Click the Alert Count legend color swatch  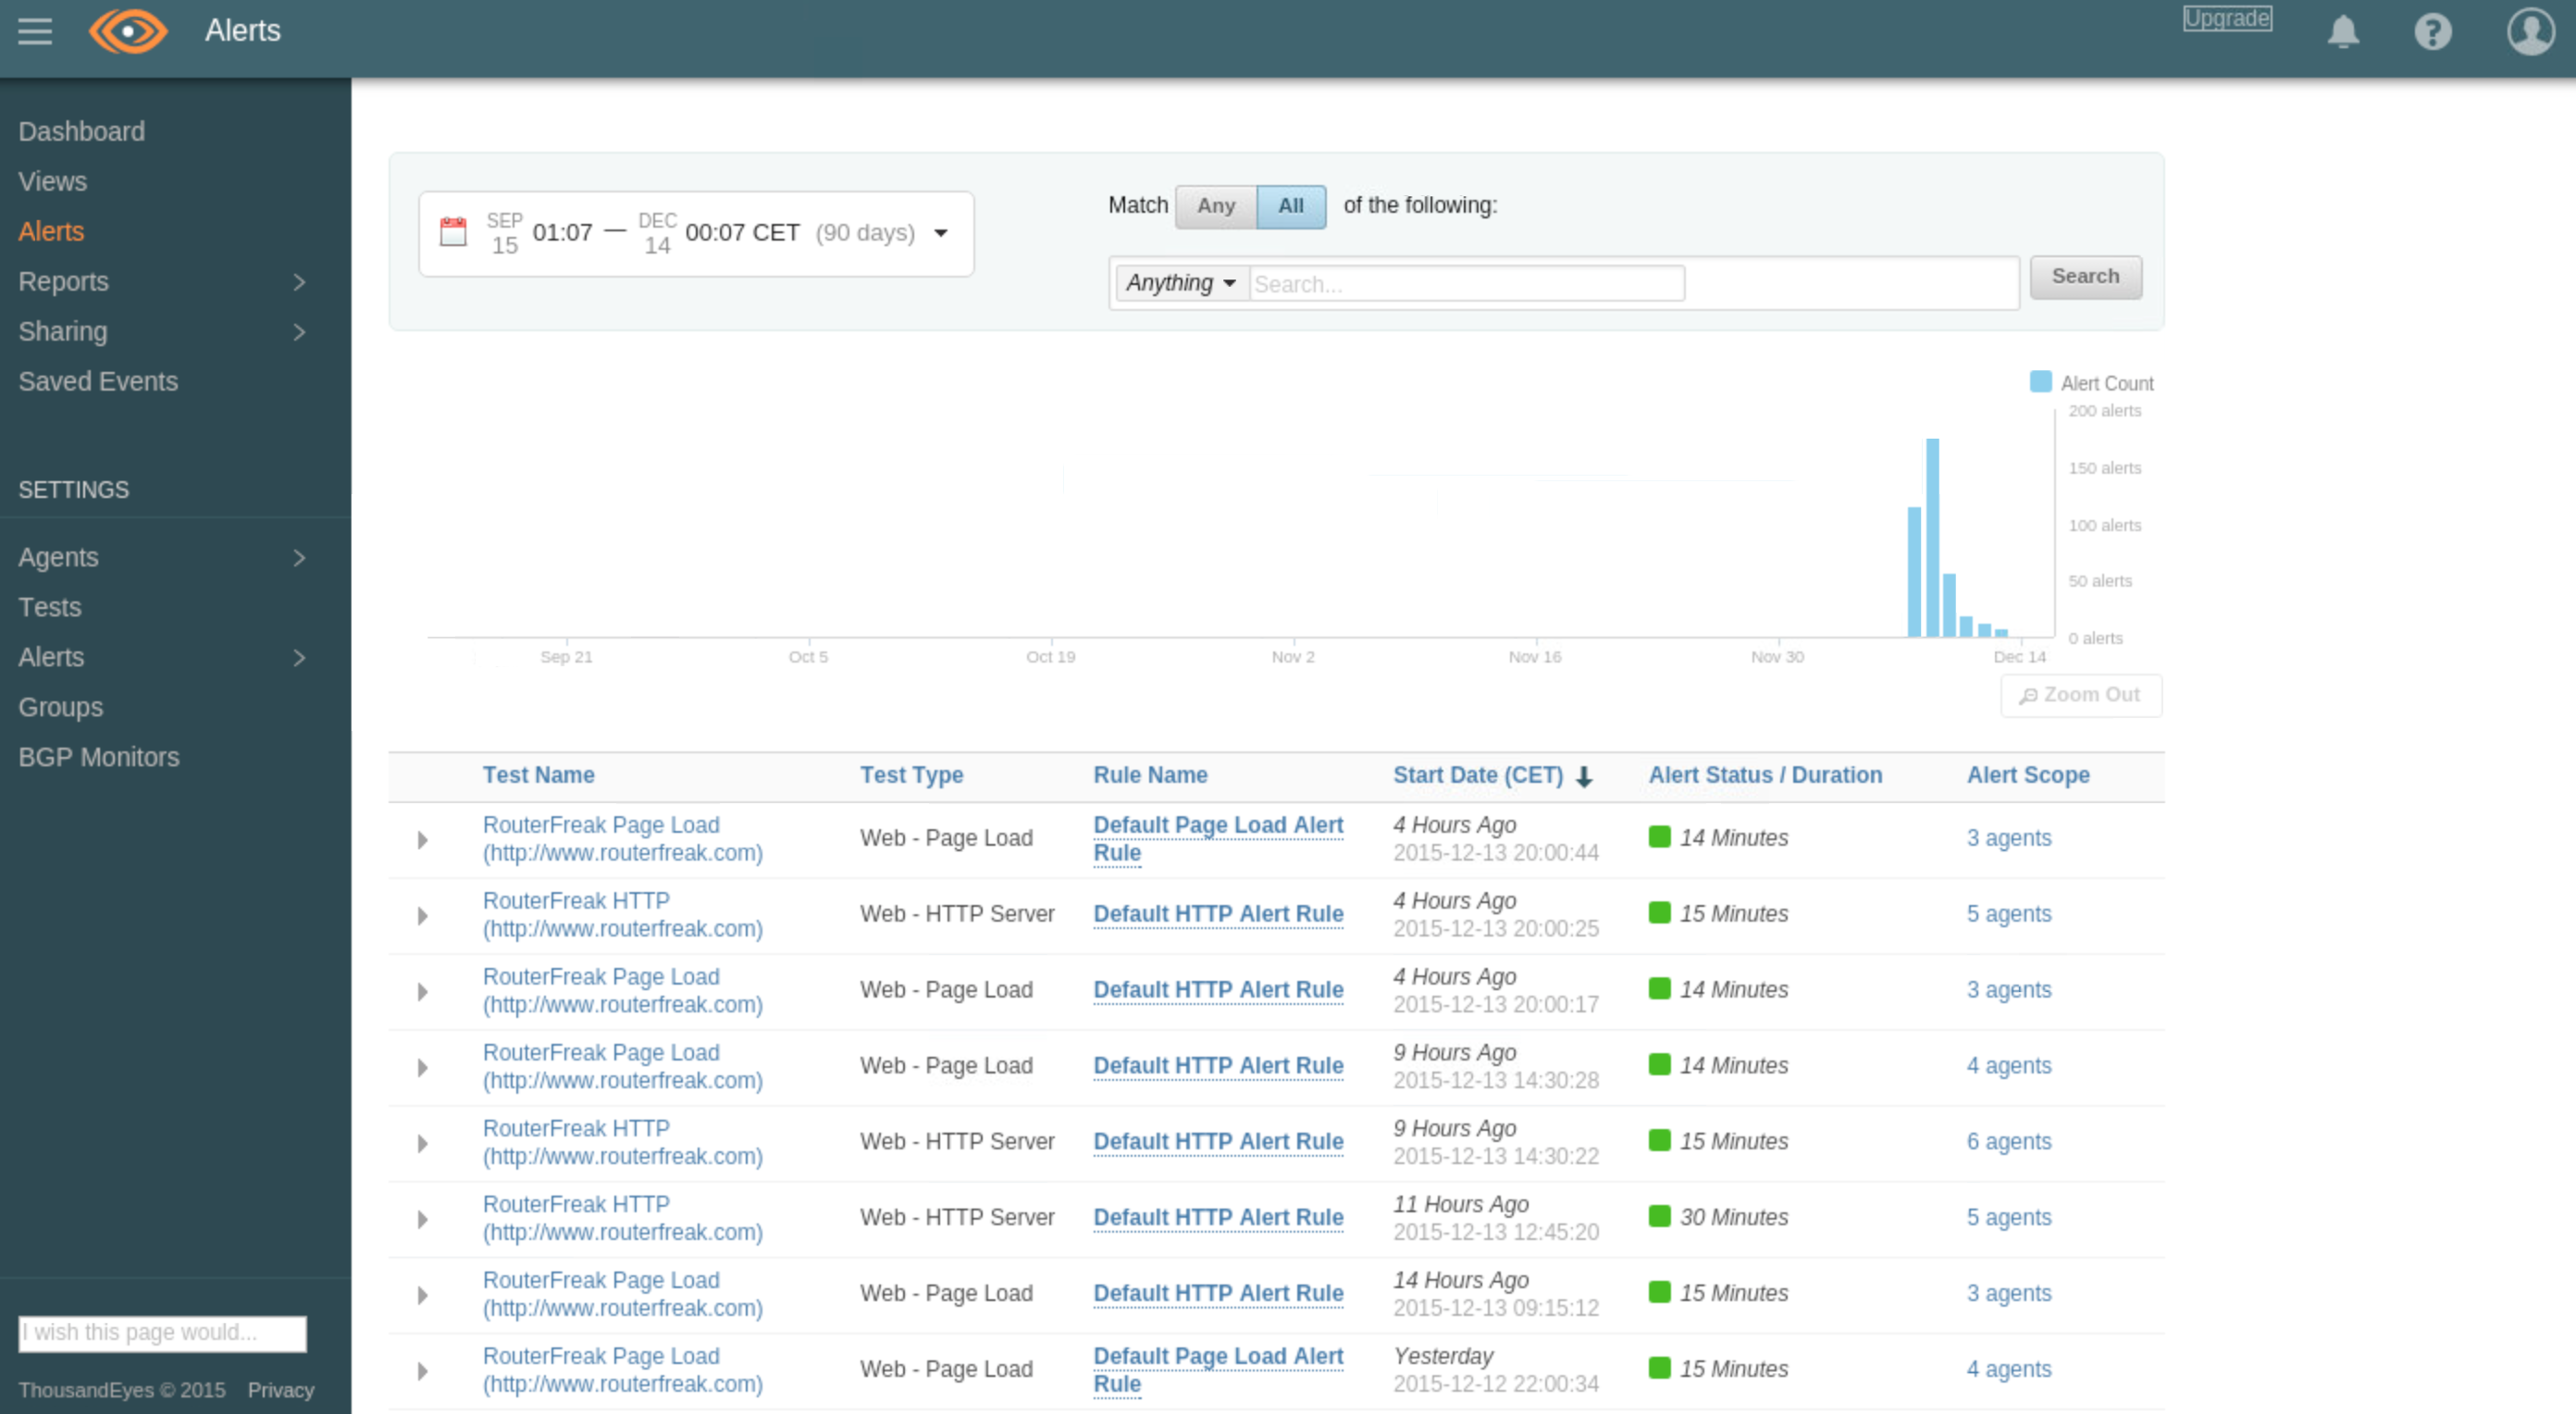(2039, 381)
